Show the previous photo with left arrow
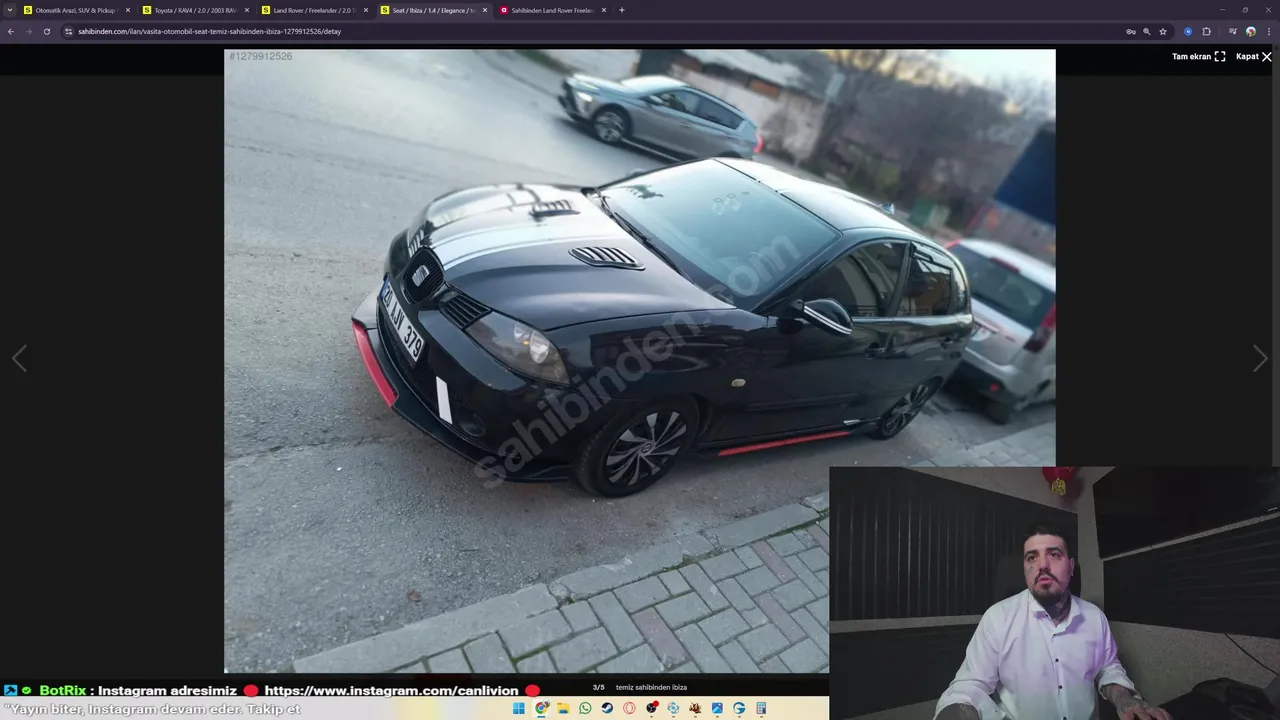 19,359
